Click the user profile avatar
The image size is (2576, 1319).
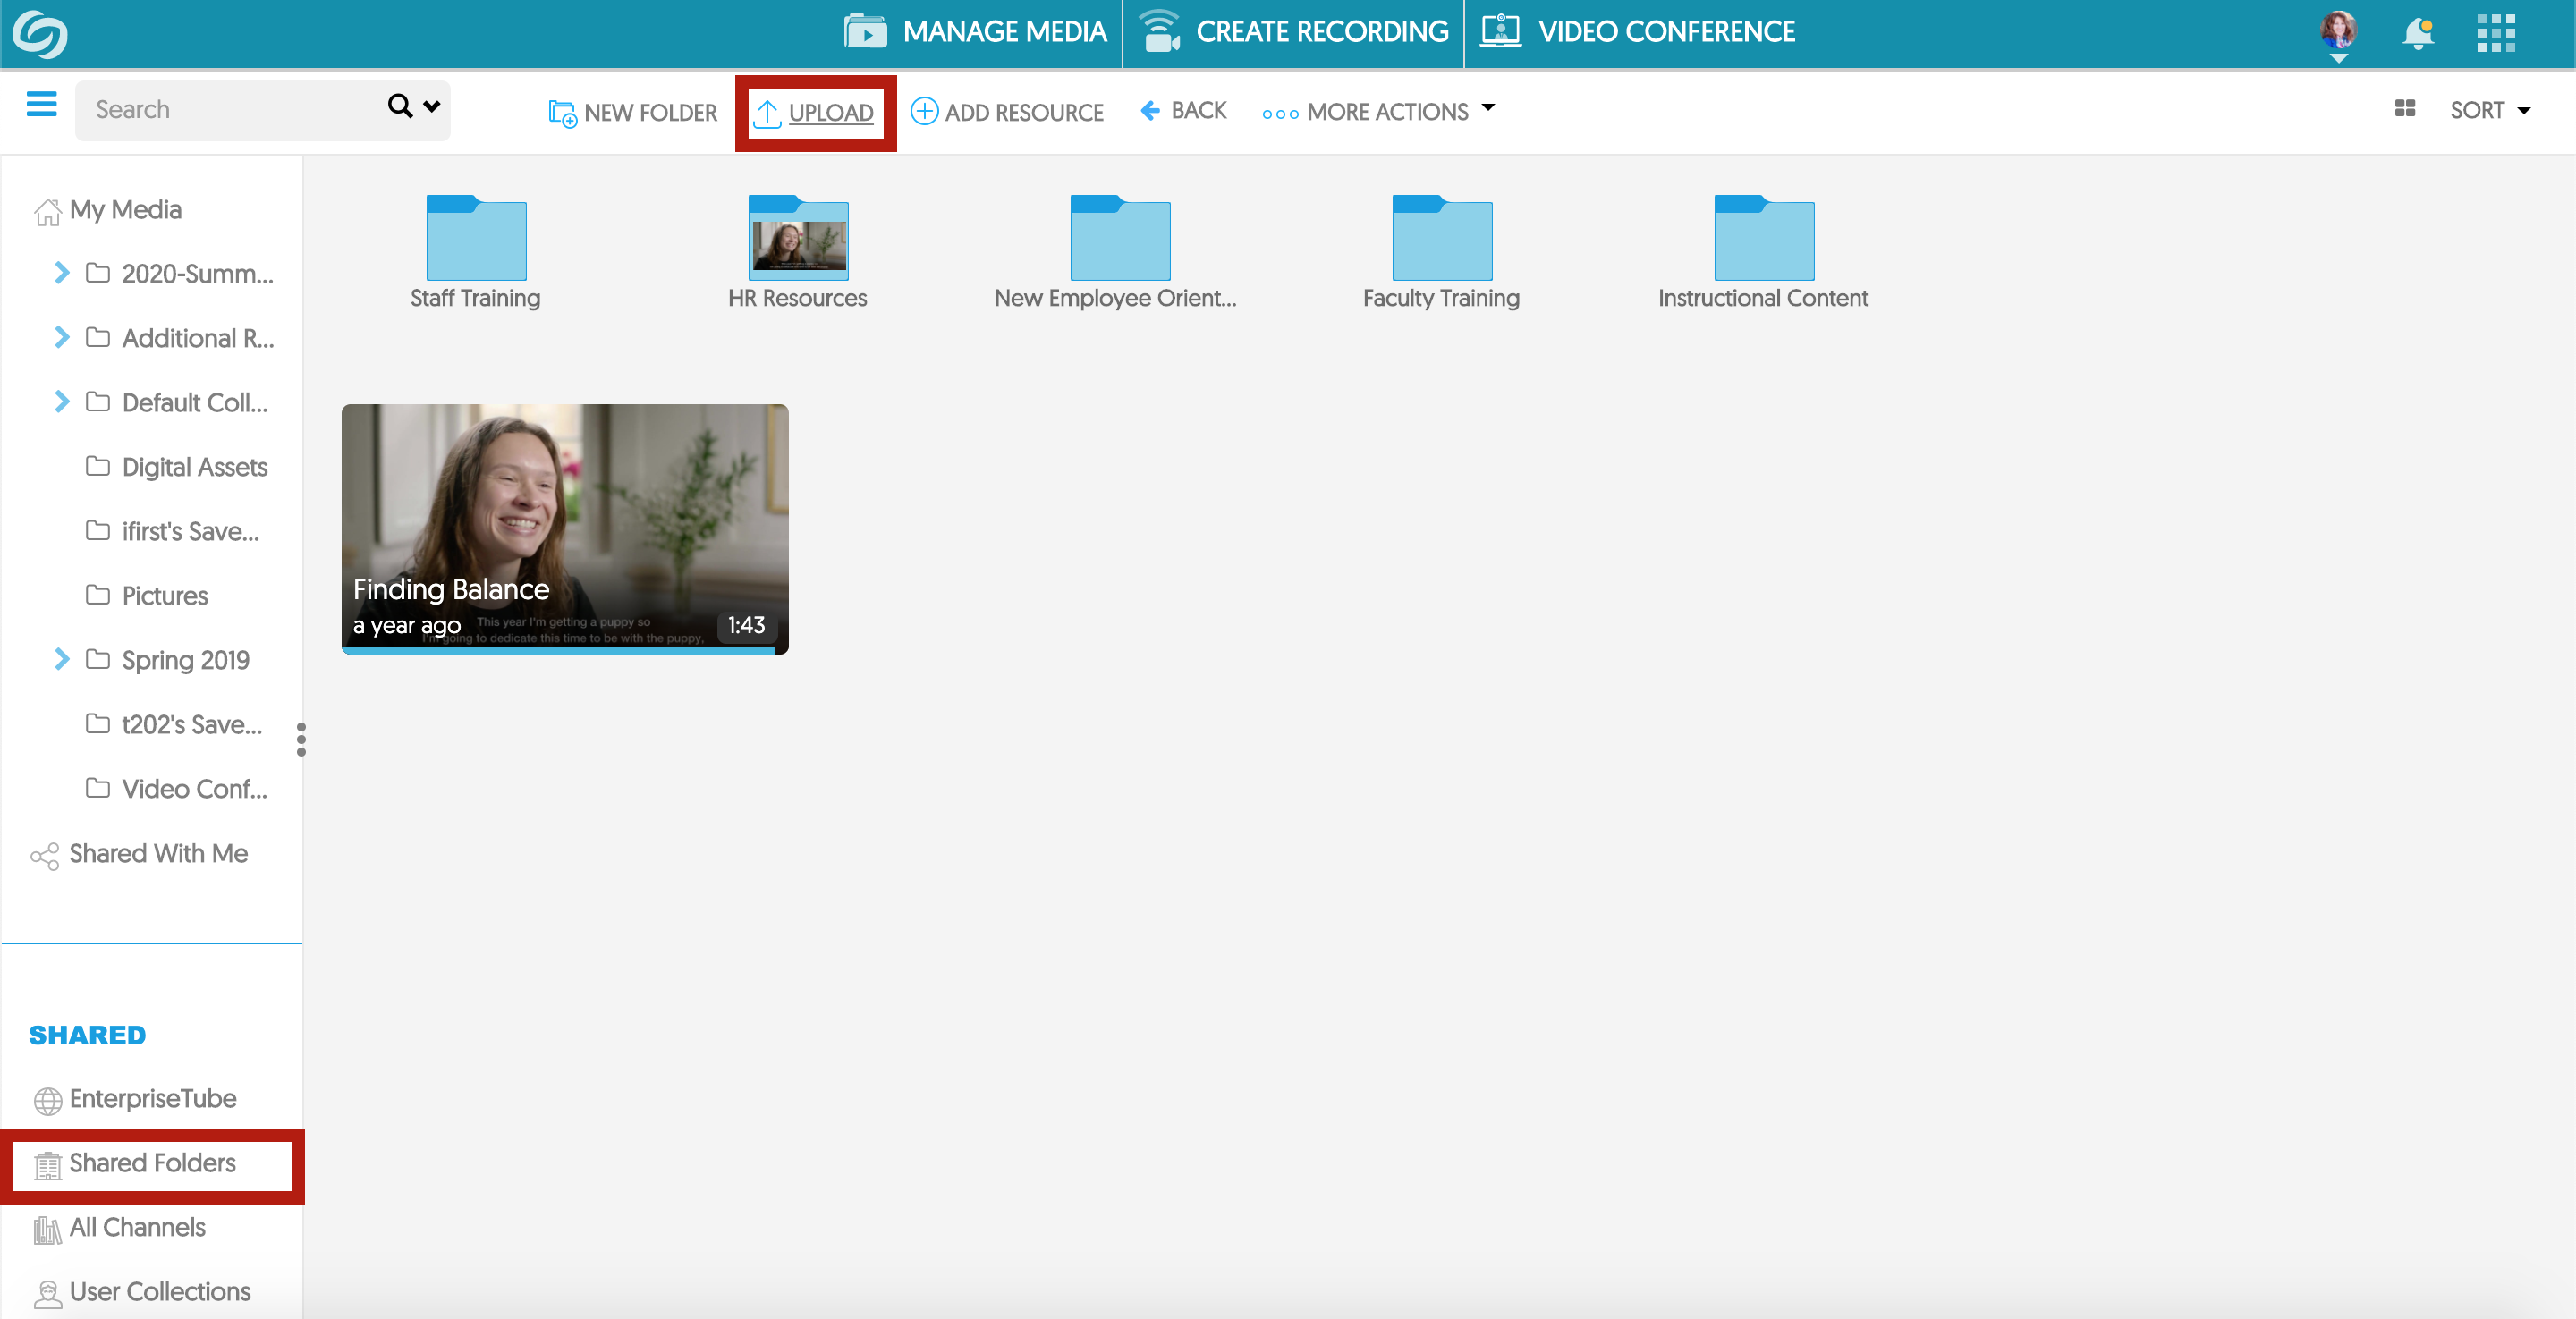[2337, 30]
